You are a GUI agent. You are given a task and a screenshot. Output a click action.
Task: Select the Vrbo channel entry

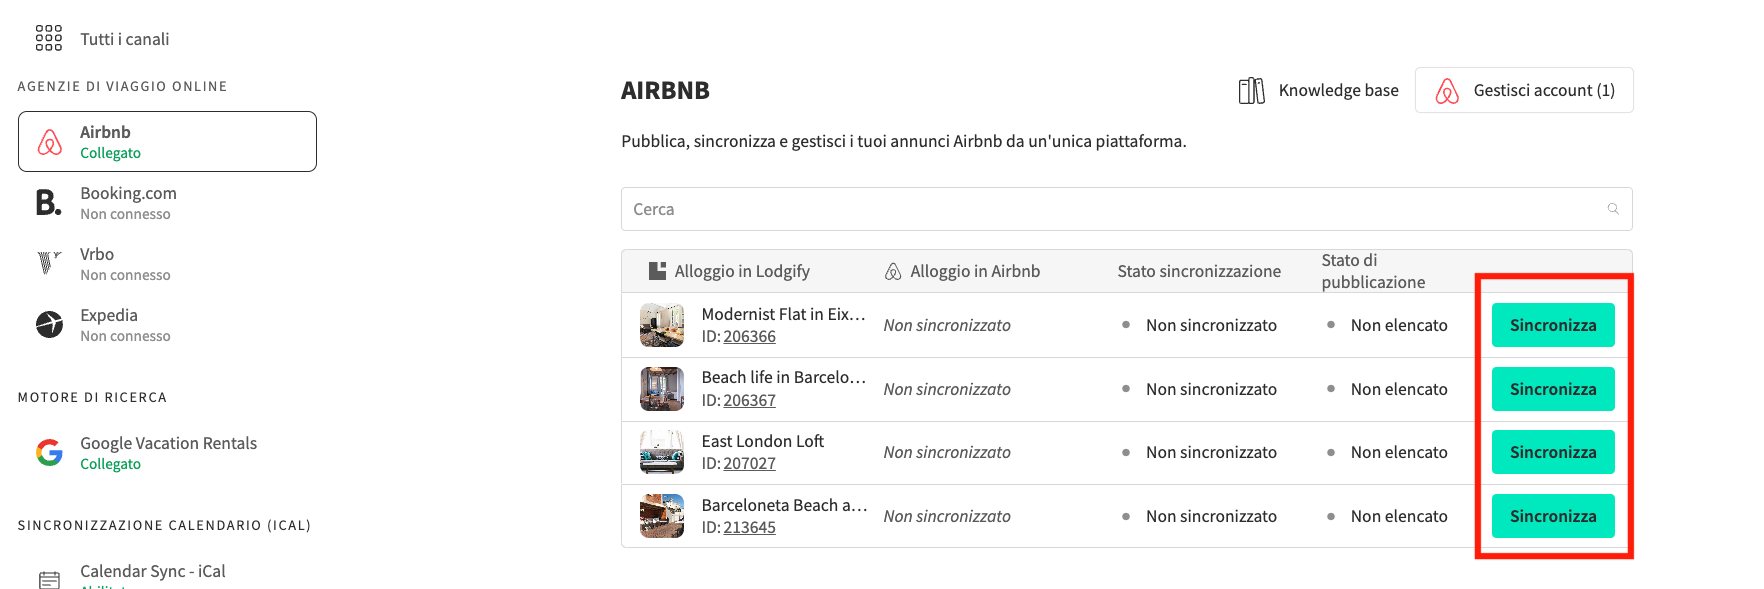167,263
